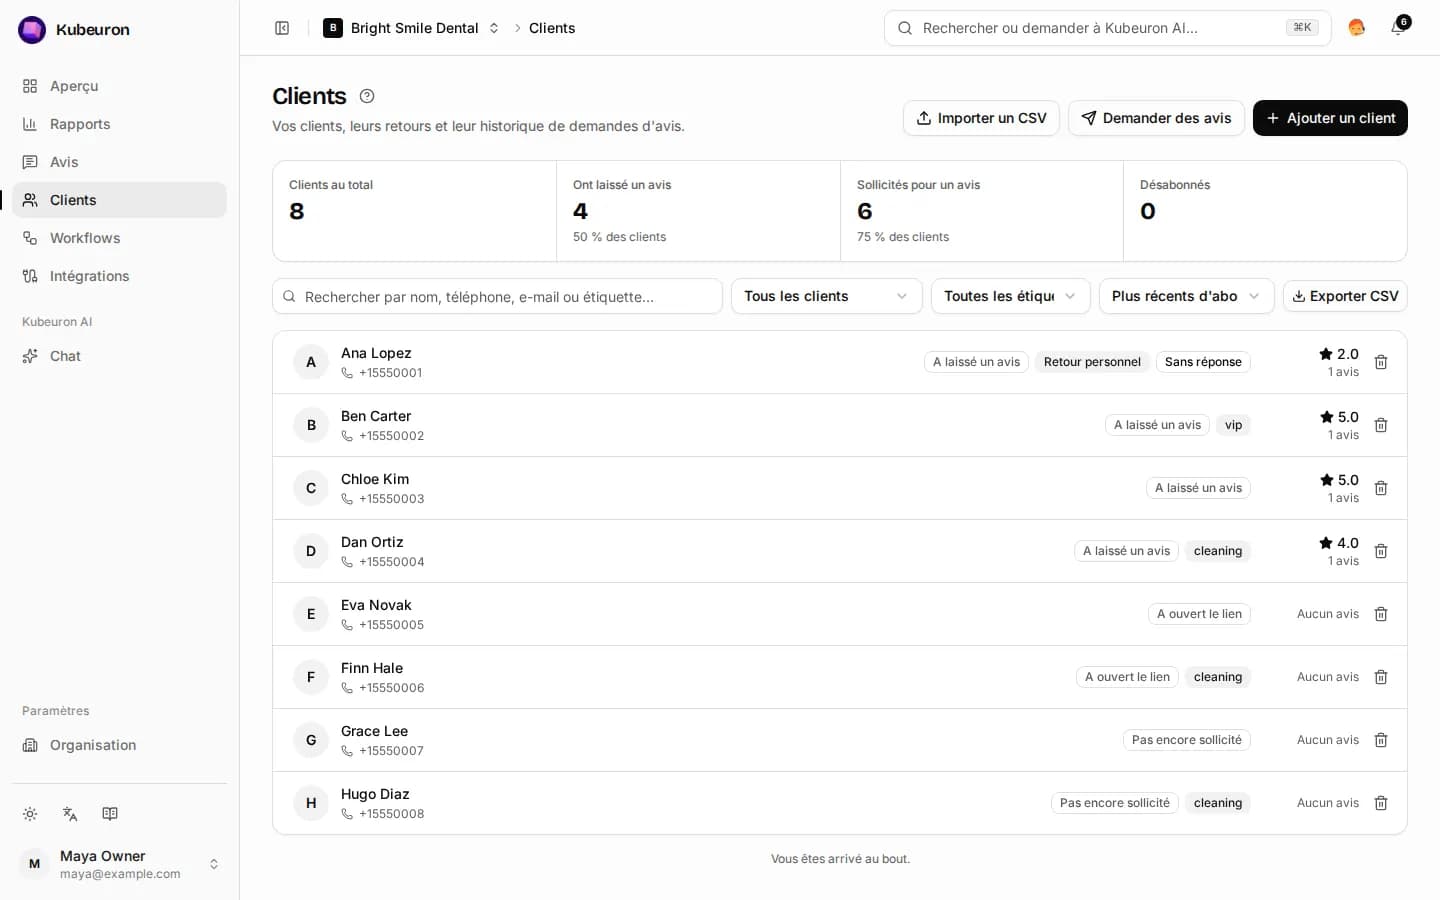Click the client search field
The image size is (1440, 900).
[497, 296]
